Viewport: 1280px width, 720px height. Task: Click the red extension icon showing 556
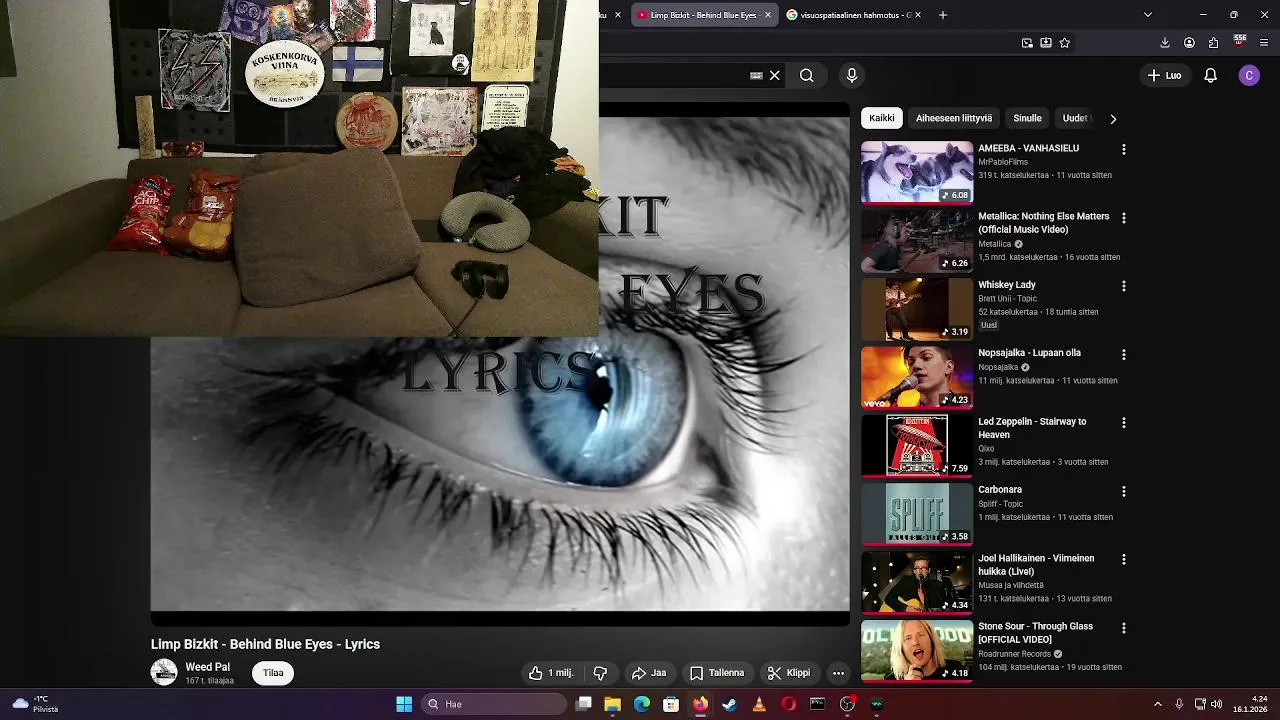click(1239, 42)
